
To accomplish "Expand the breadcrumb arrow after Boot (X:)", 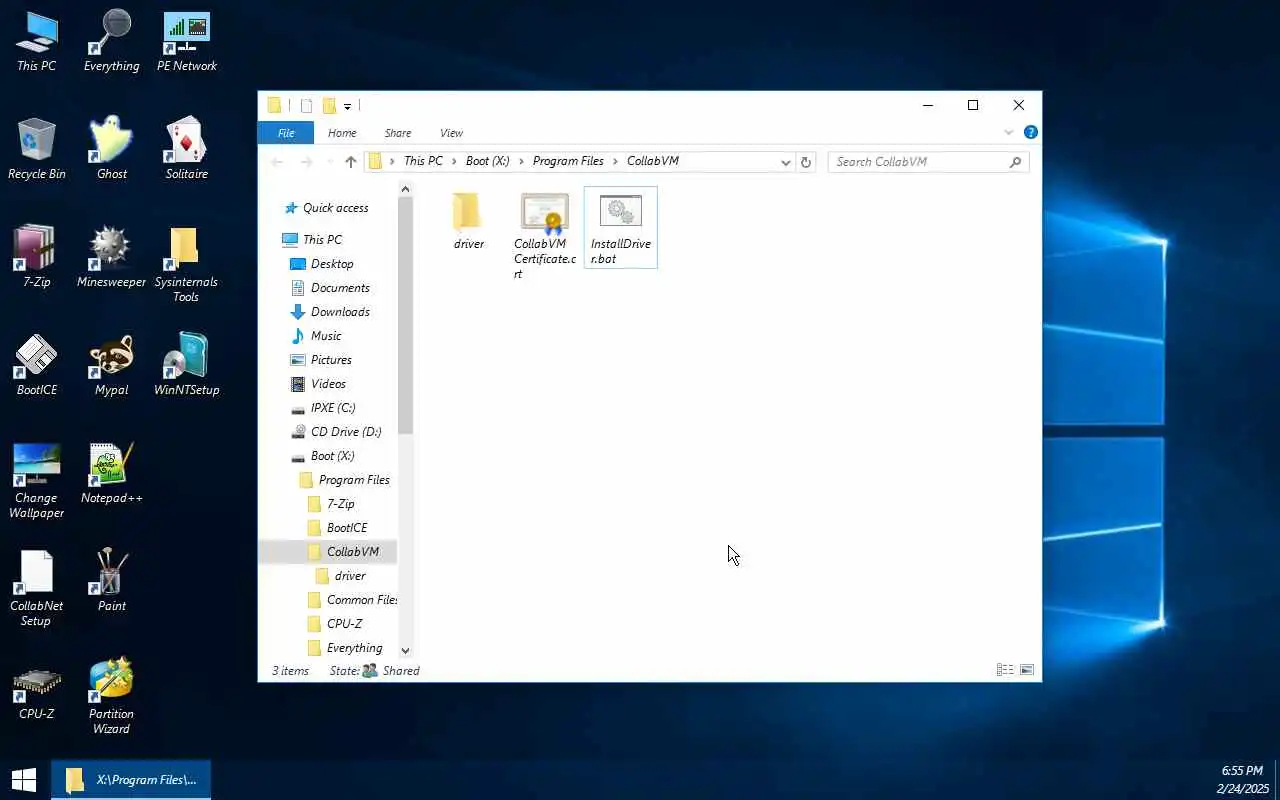I will coord(521,161).
